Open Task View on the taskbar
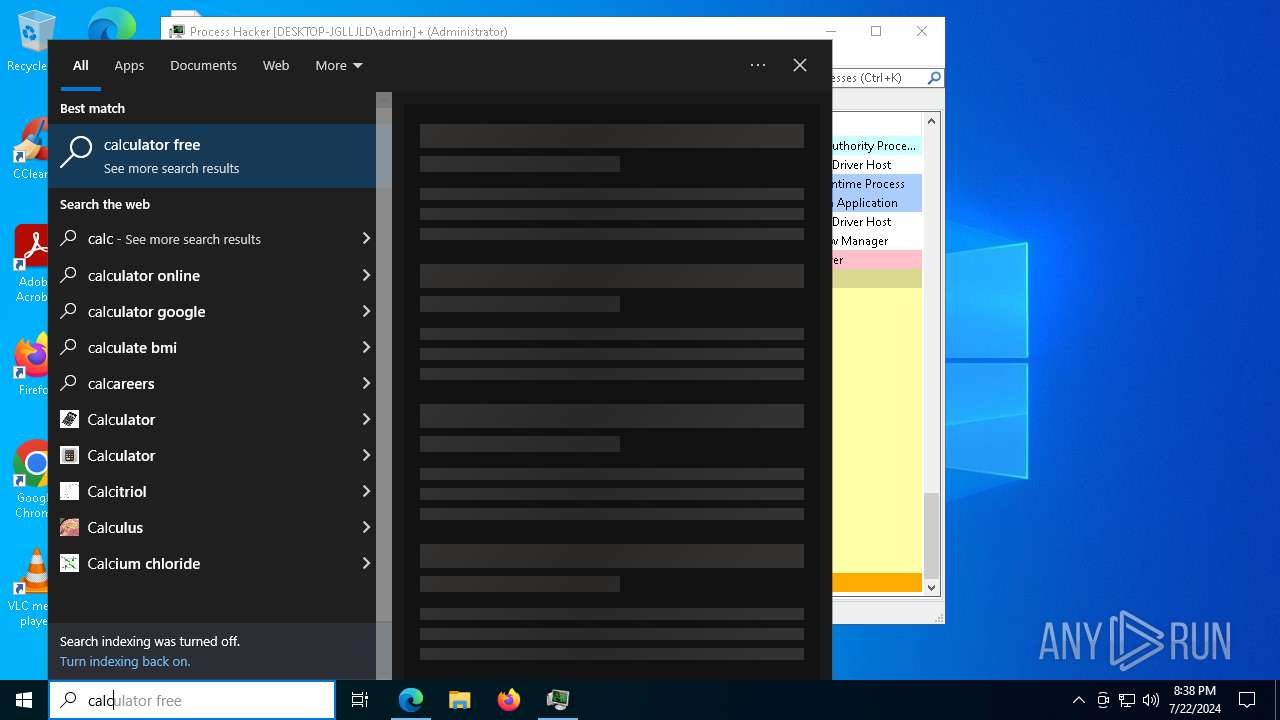1280x720 pixels. [360, 700]
